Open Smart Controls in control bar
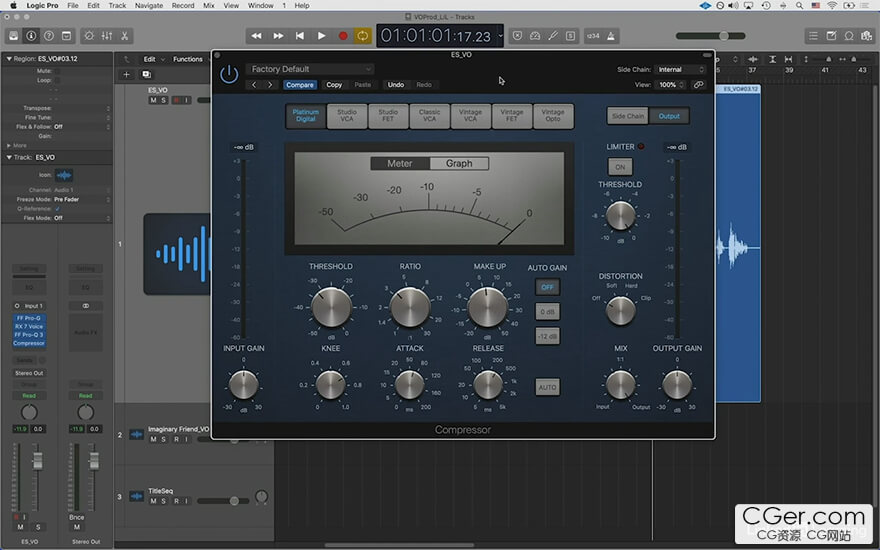Viewport: 880px width, 550px height. click(89, 36)
